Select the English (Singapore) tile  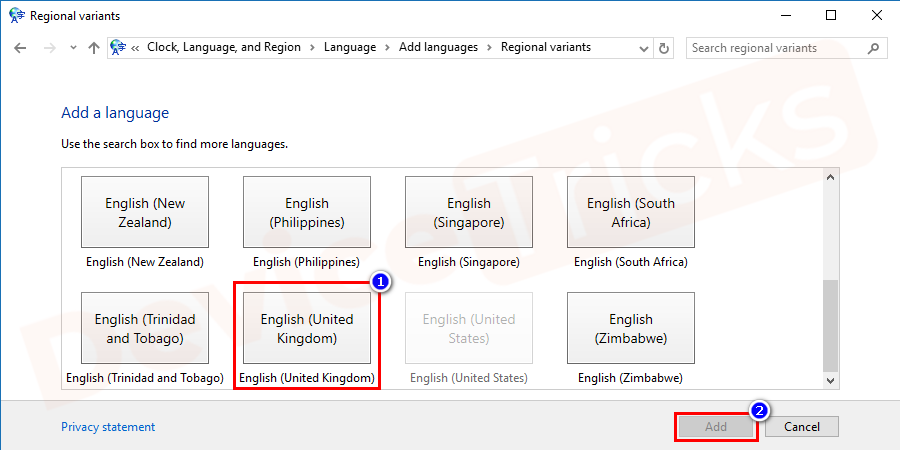(468, 212)
